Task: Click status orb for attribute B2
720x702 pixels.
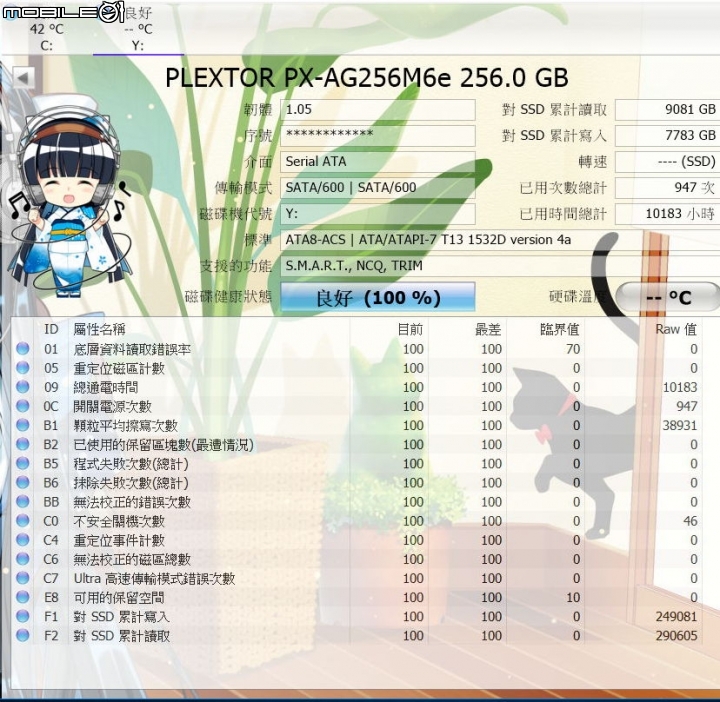Action: click(x=22, y=444)
